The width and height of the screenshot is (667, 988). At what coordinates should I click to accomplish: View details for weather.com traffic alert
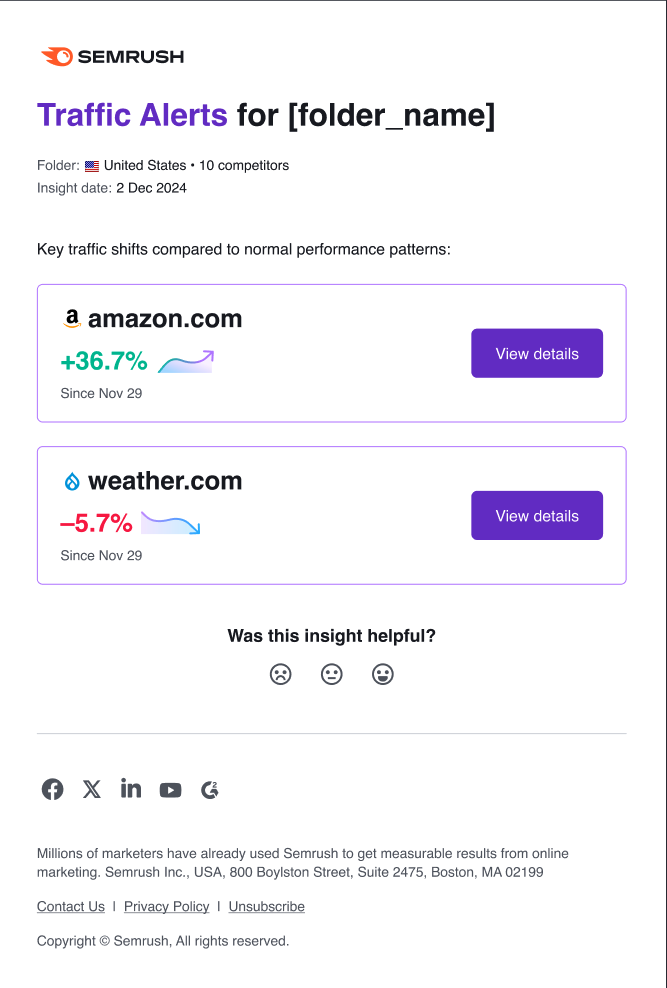tap(537, 515)
